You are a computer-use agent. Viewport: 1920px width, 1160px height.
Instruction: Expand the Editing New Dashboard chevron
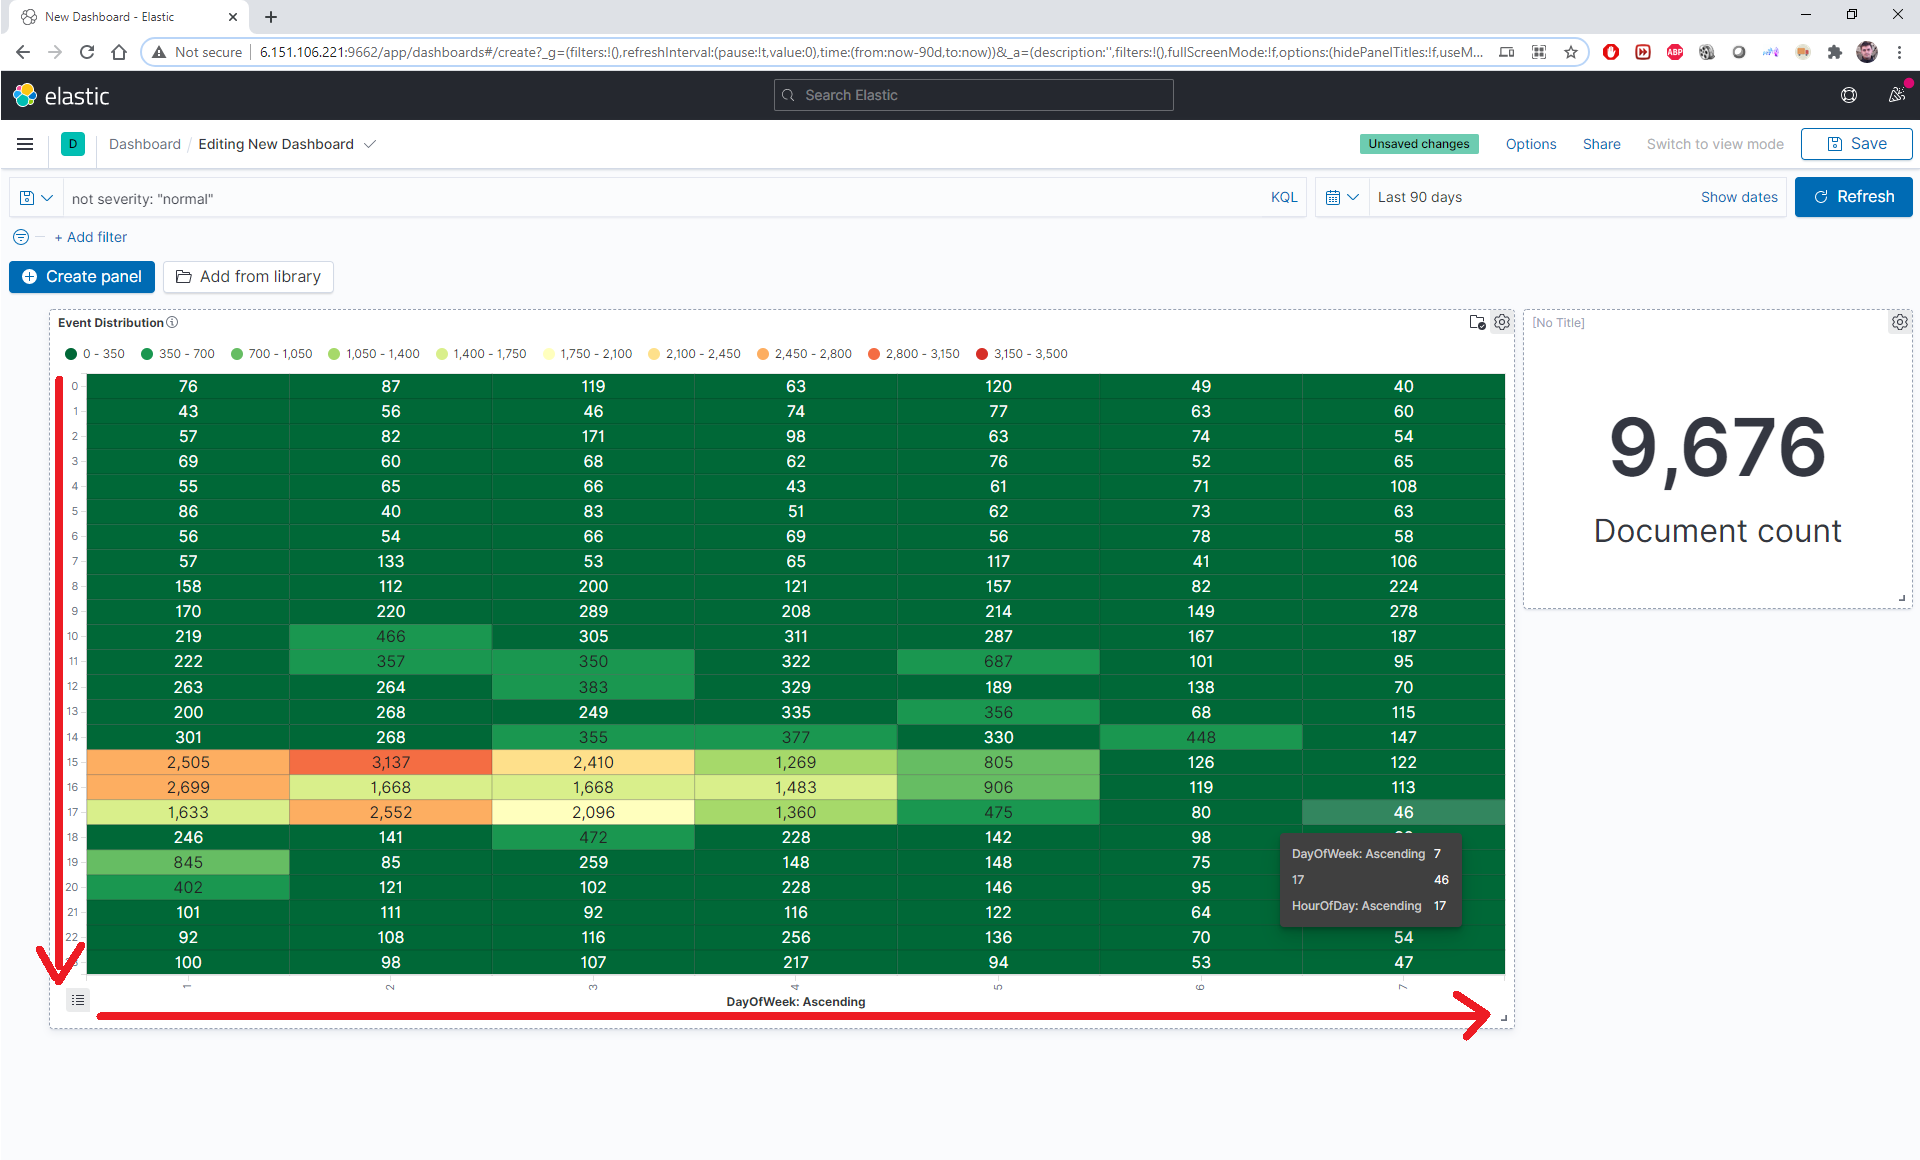(370, 144)
